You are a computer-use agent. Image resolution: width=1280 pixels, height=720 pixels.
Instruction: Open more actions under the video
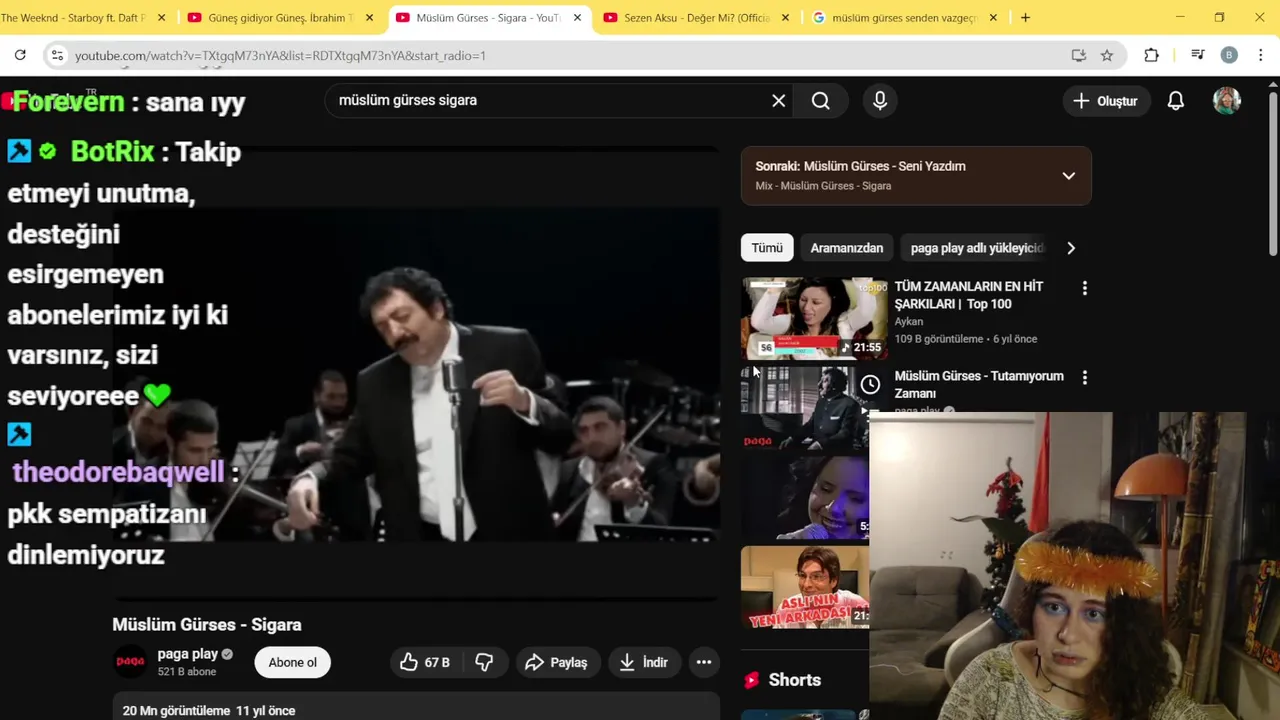704,662
